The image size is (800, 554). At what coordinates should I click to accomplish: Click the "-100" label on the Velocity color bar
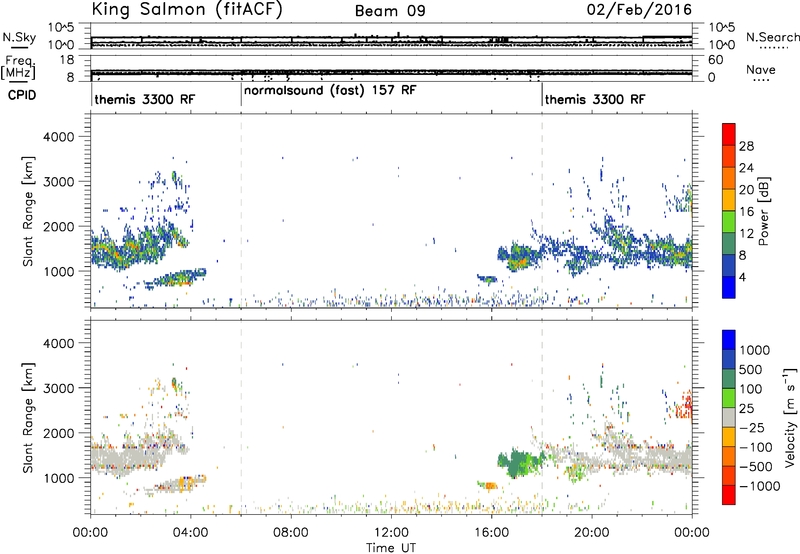756,447
